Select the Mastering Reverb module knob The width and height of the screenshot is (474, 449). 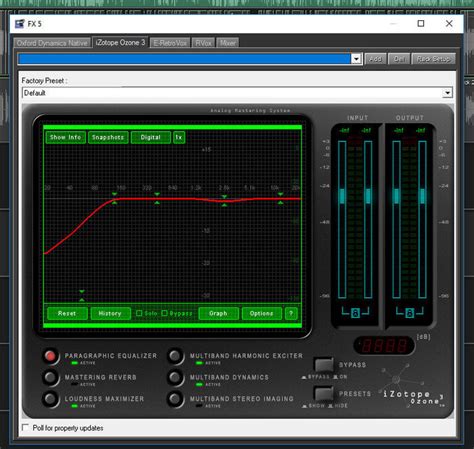coord(50,377)
